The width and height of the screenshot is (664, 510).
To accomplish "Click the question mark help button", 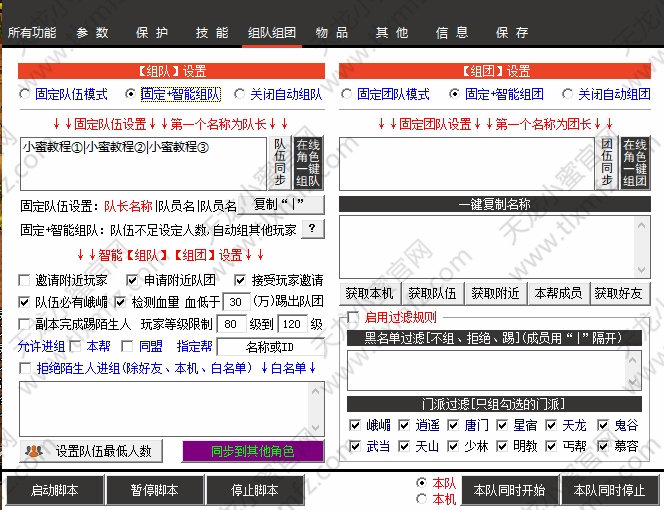I will (x=313, y=229).
